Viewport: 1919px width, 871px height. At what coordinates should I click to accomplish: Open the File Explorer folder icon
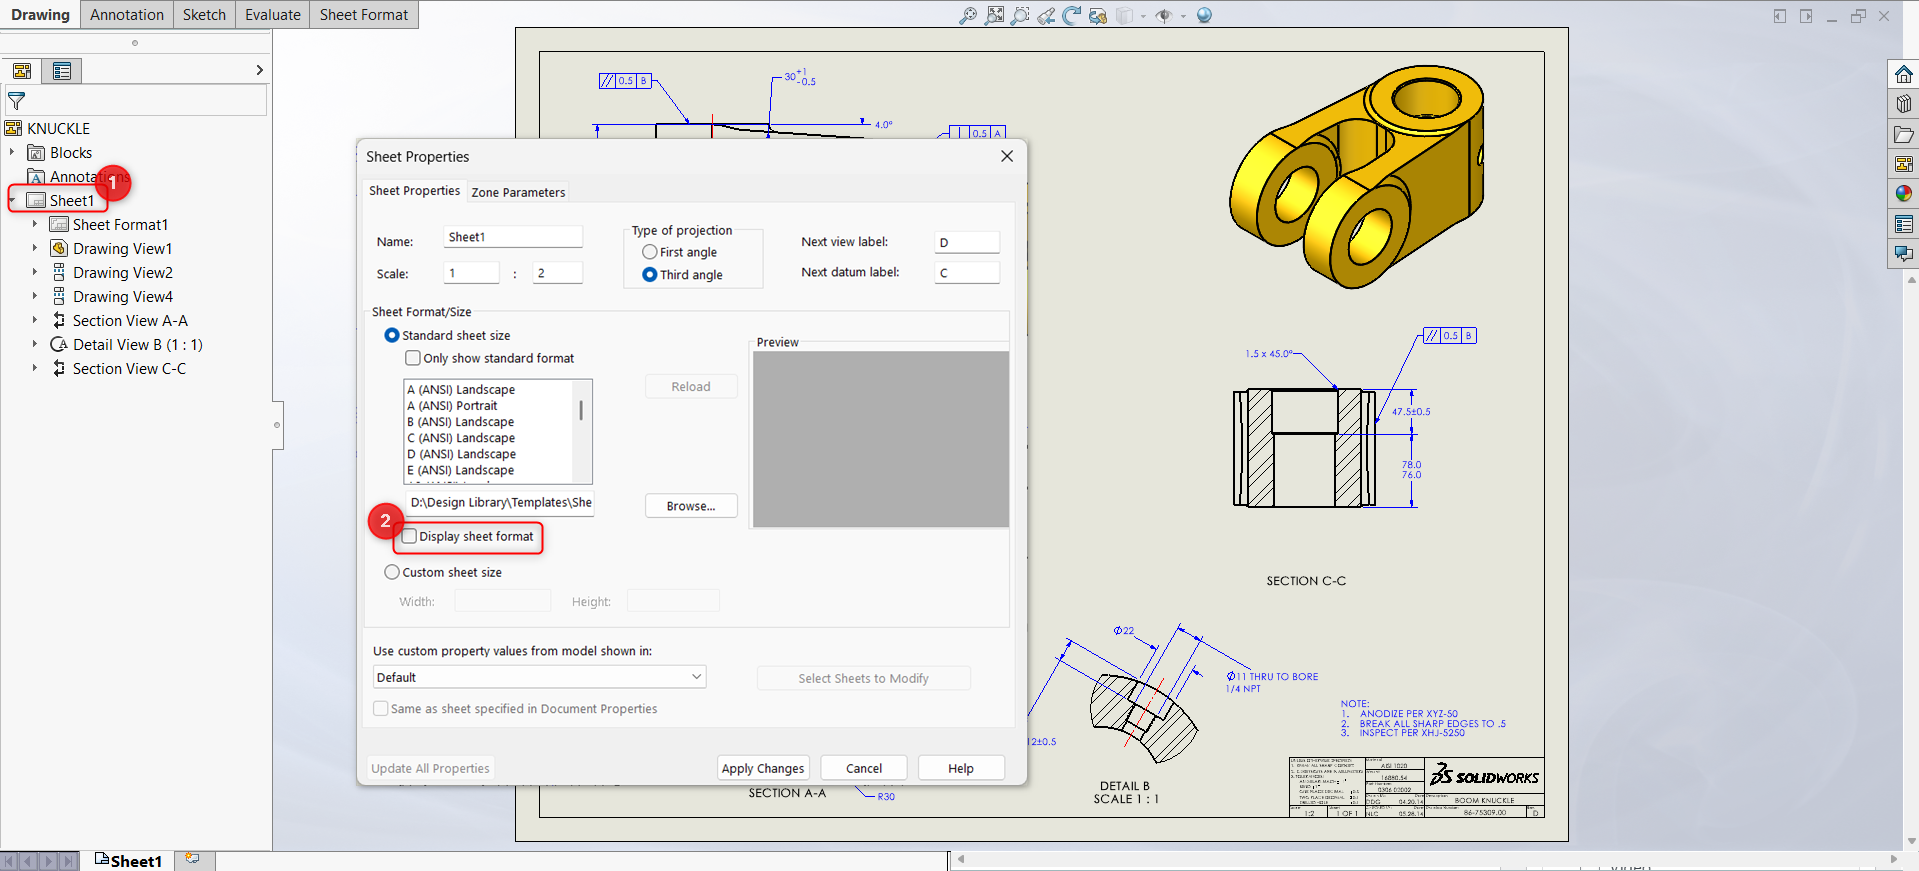tap(1903, 134)
